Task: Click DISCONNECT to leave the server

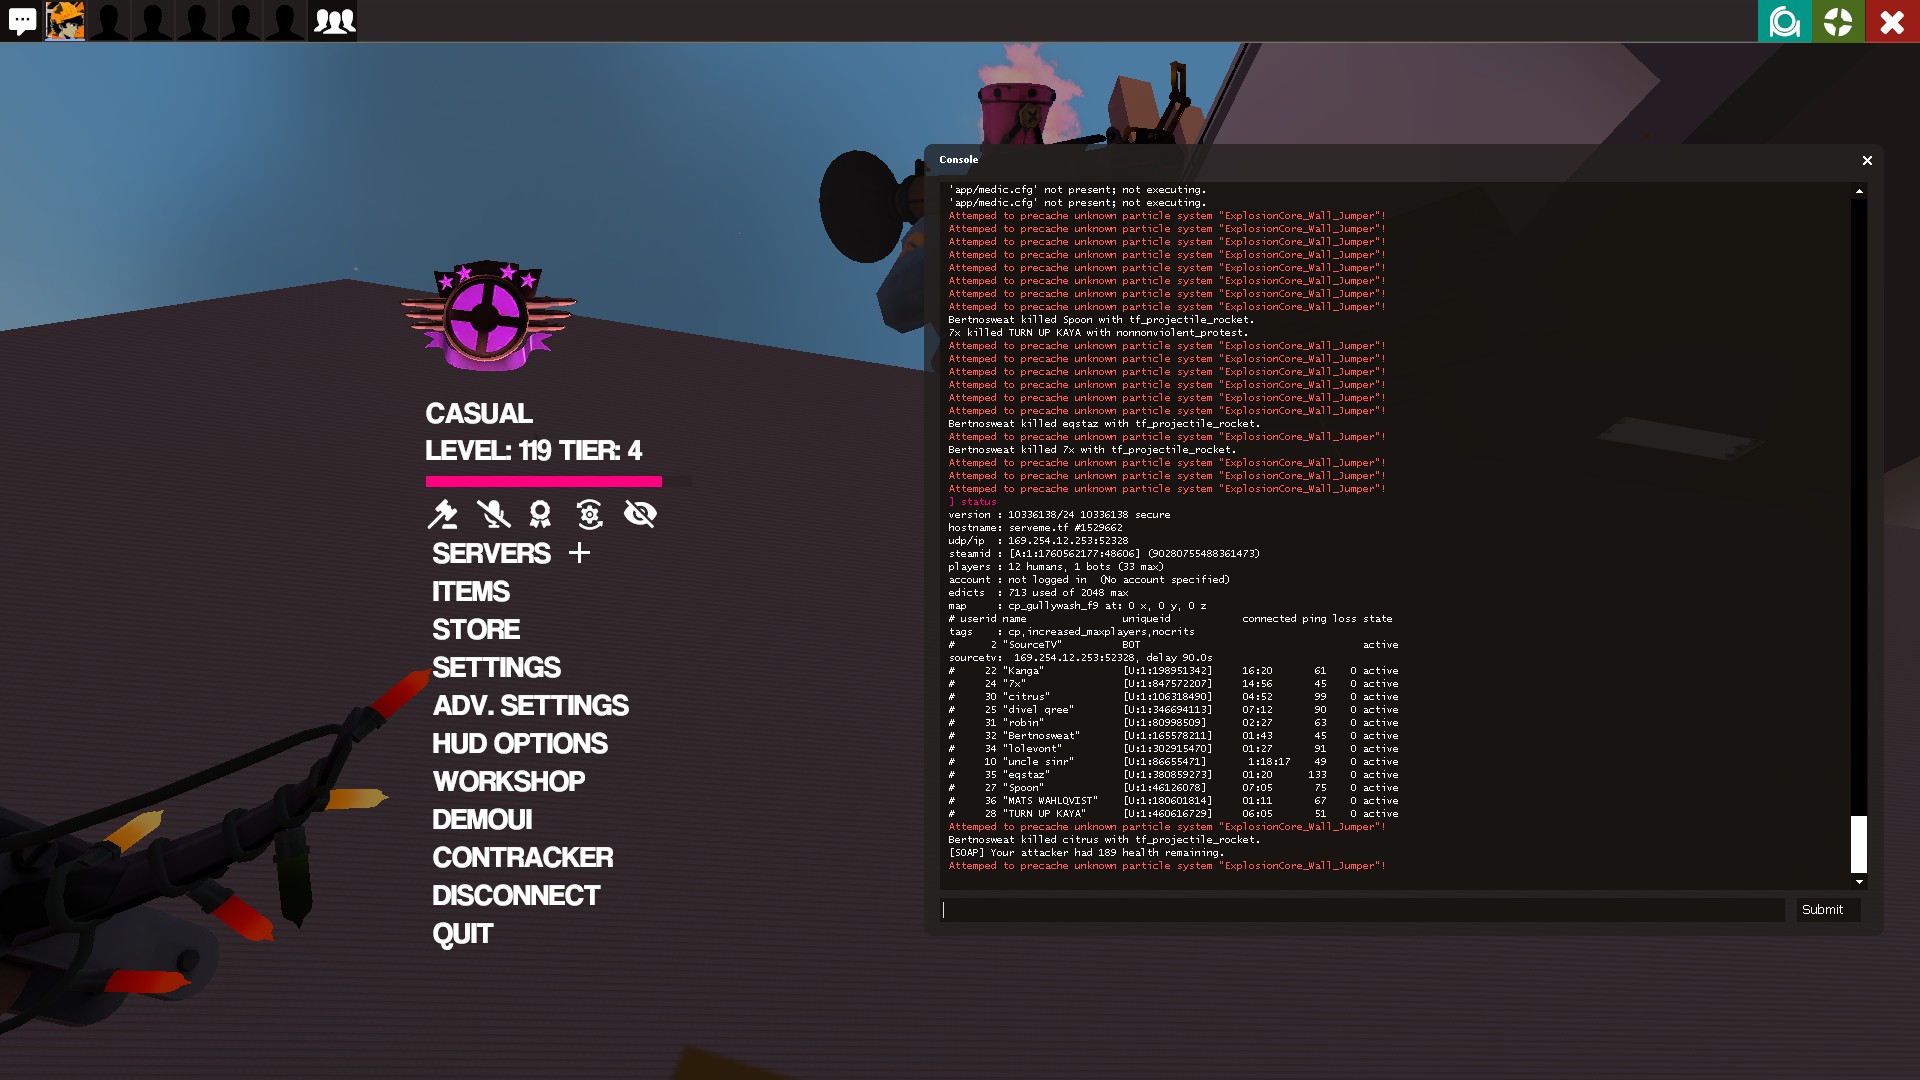Action: [x=515, y=896]
